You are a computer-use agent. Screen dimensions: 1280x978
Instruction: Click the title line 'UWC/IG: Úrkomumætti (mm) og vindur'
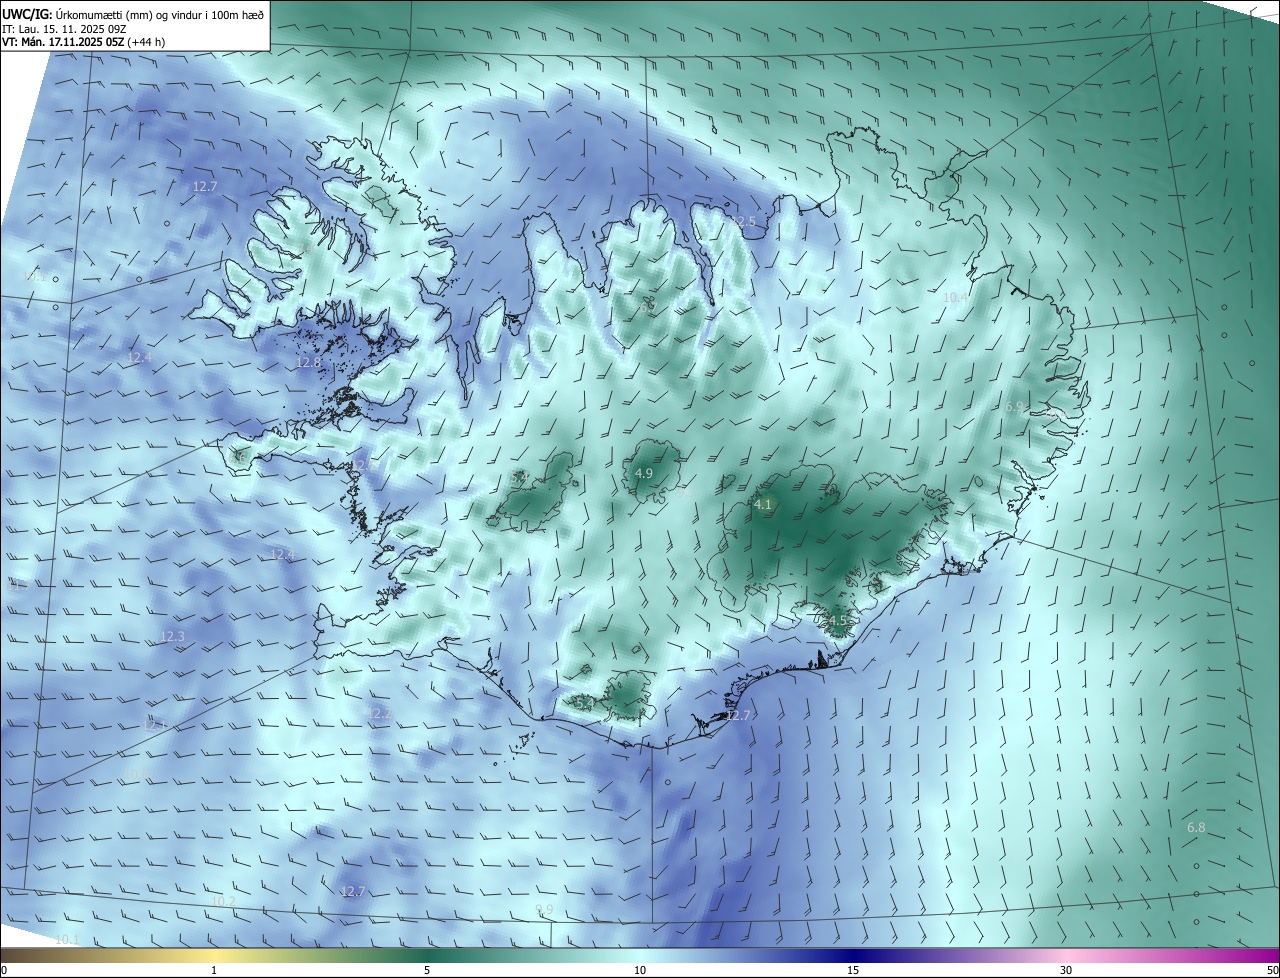coord(133,15)
